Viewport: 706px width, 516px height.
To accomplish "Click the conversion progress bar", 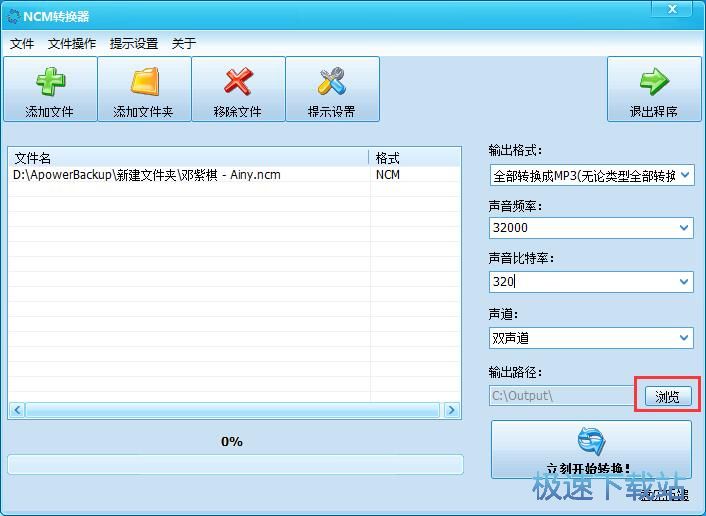I will point(235,465).
